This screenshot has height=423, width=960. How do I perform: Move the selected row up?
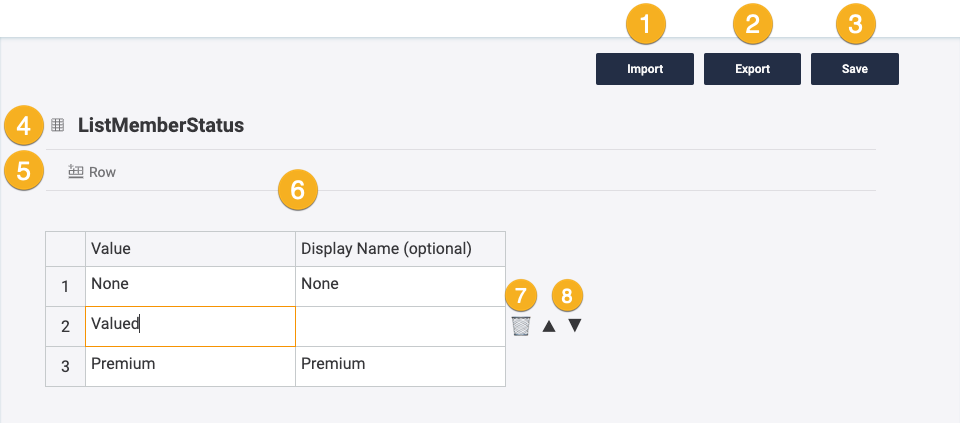pos(549,326)
